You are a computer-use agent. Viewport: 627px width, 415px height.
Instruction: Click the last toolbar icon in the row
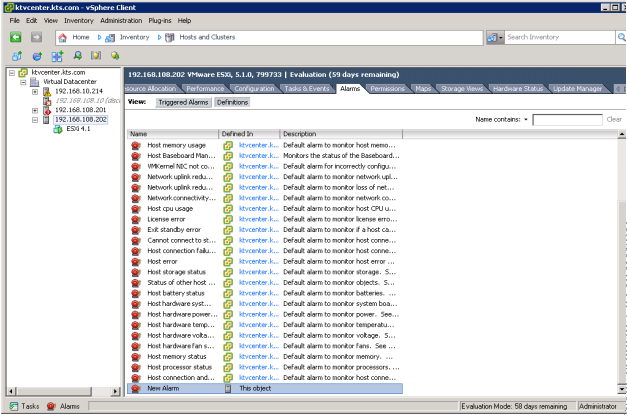115,56
